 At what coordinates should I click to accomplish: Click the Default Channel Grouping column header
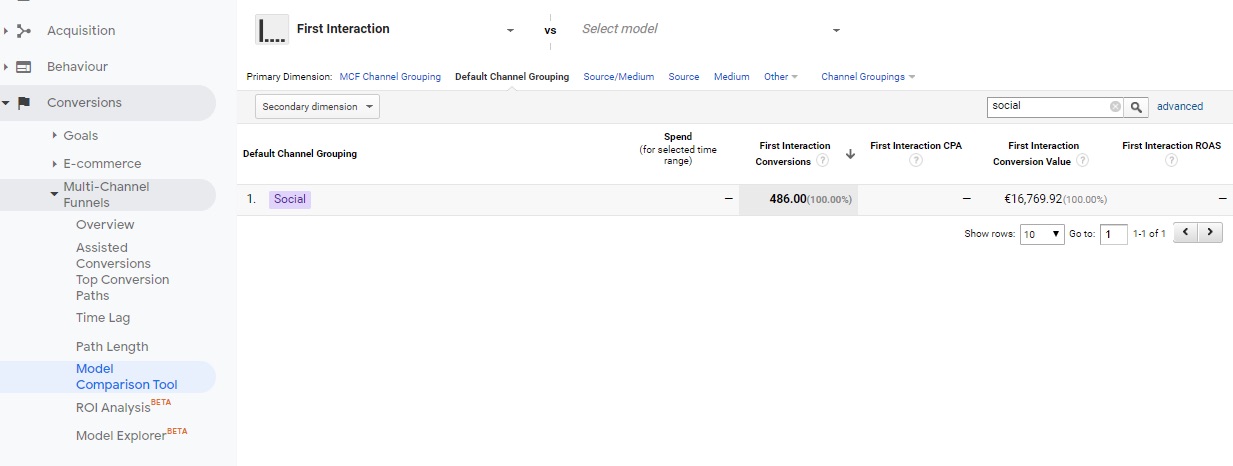[300, 154]
